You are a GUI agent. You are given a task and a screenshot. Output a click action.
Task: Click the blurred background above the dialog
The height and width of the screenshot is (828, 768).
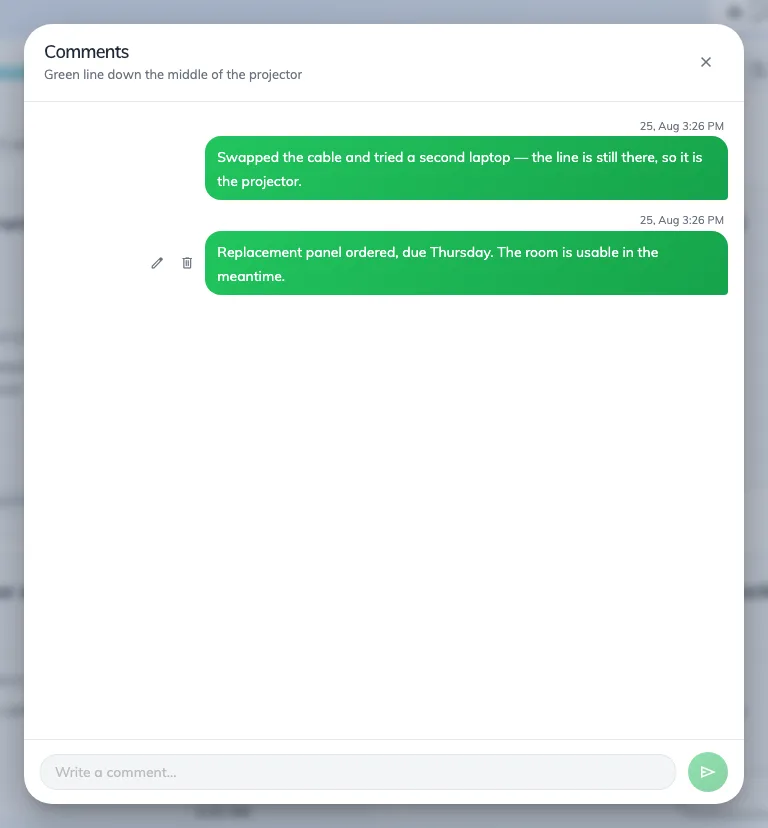click(383, 11)
